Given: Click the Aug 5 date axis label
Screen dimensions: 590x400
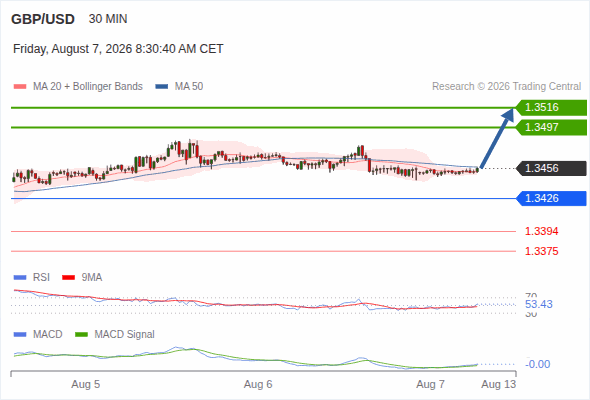Looking at the screenshot, I should [86, 384].
